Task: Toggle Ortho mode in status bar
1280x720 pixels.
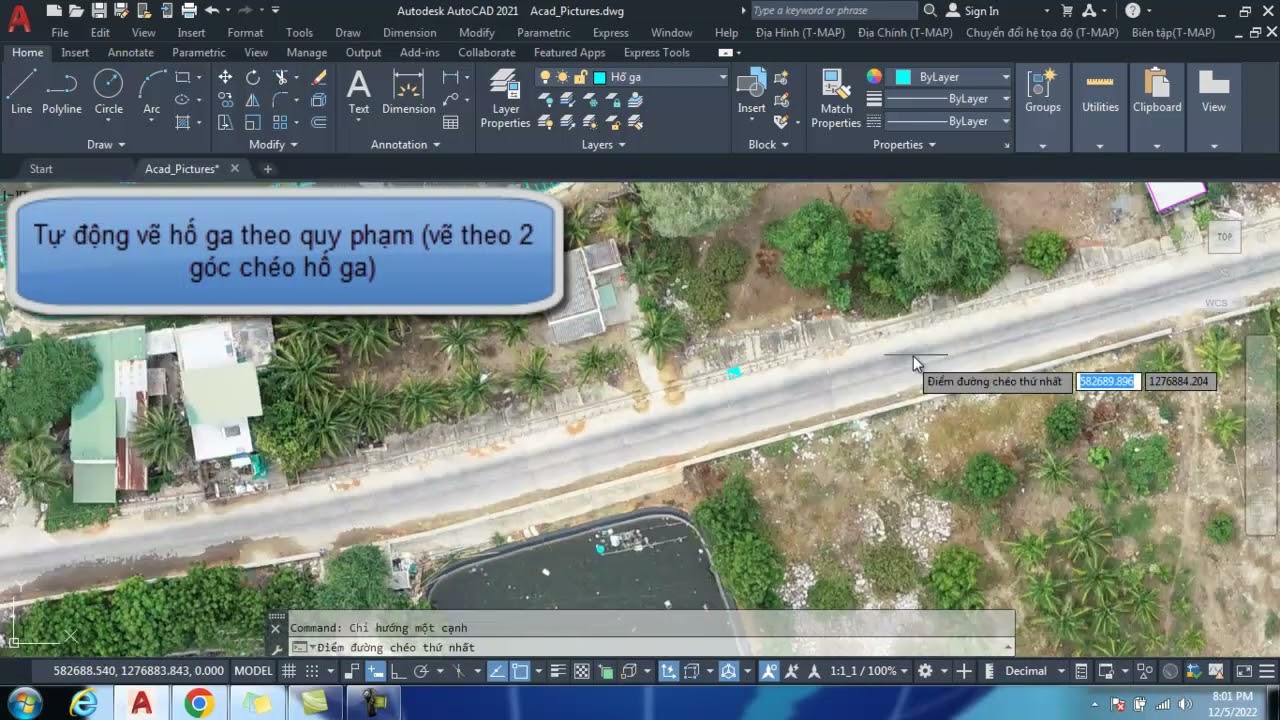Action: point(398,671)
